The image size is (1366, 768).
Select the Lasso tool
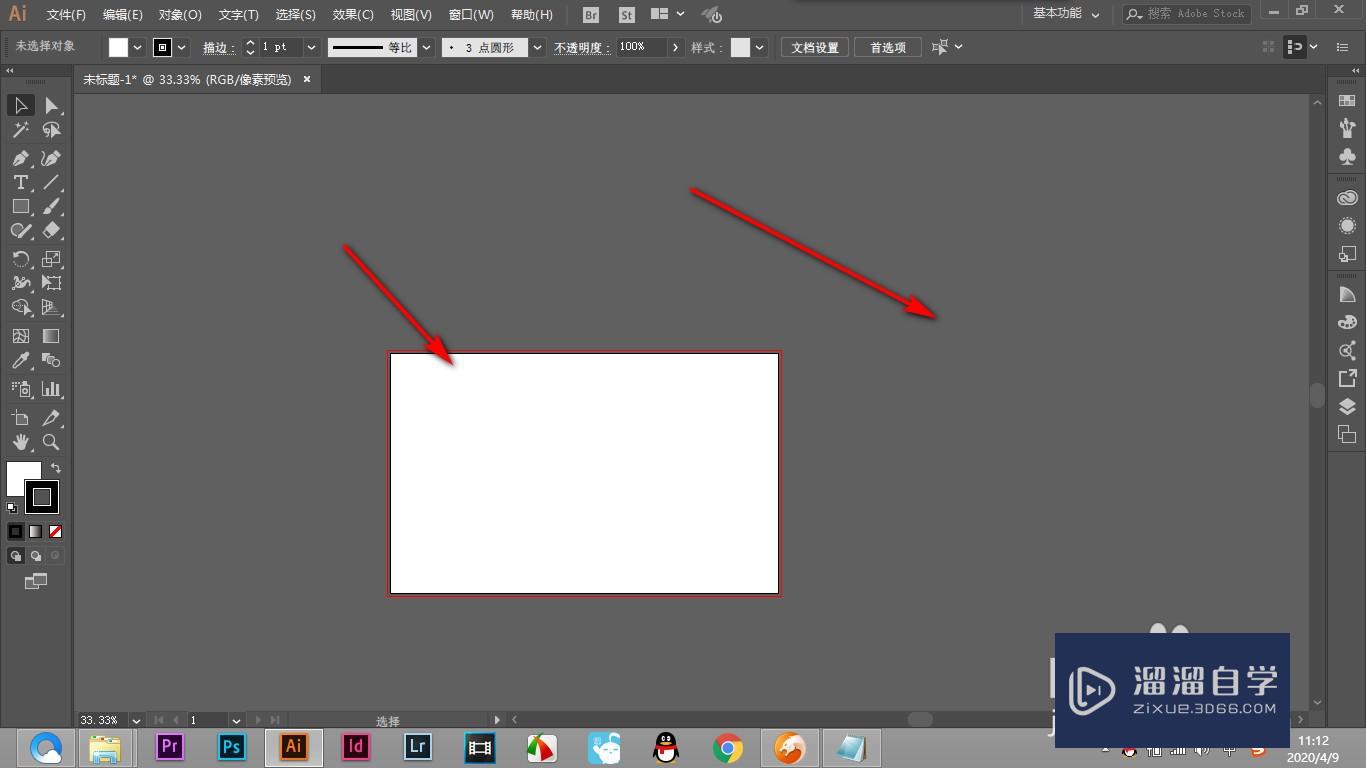click(51, 130)
